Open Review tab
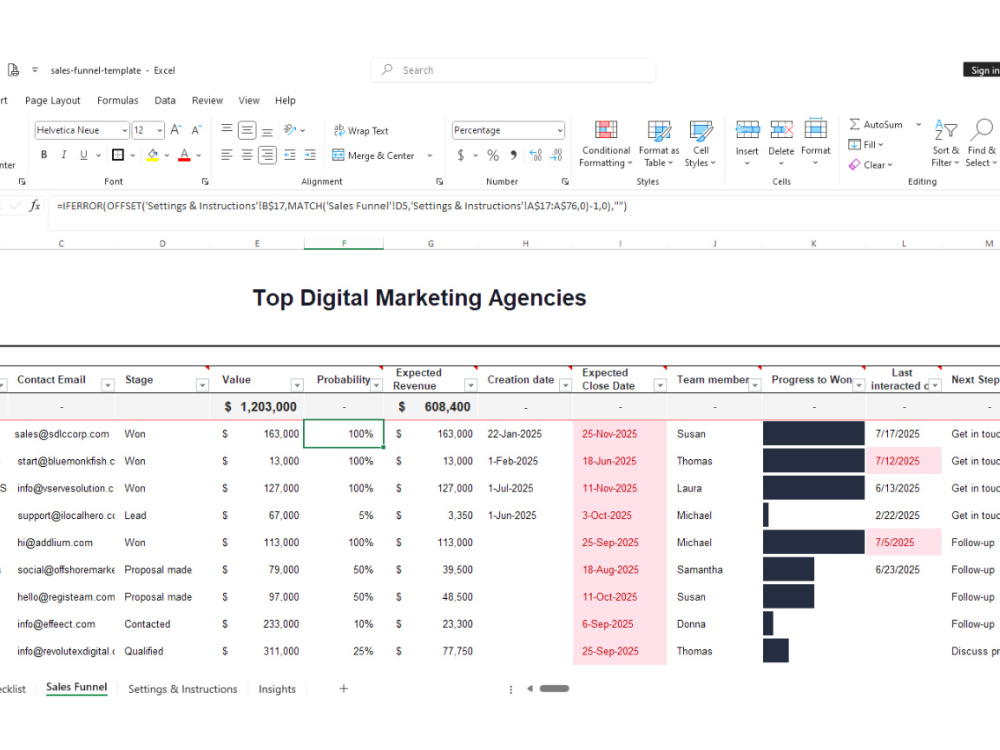The height and width of the screenshot is (750, 1000). pos(207,100)
